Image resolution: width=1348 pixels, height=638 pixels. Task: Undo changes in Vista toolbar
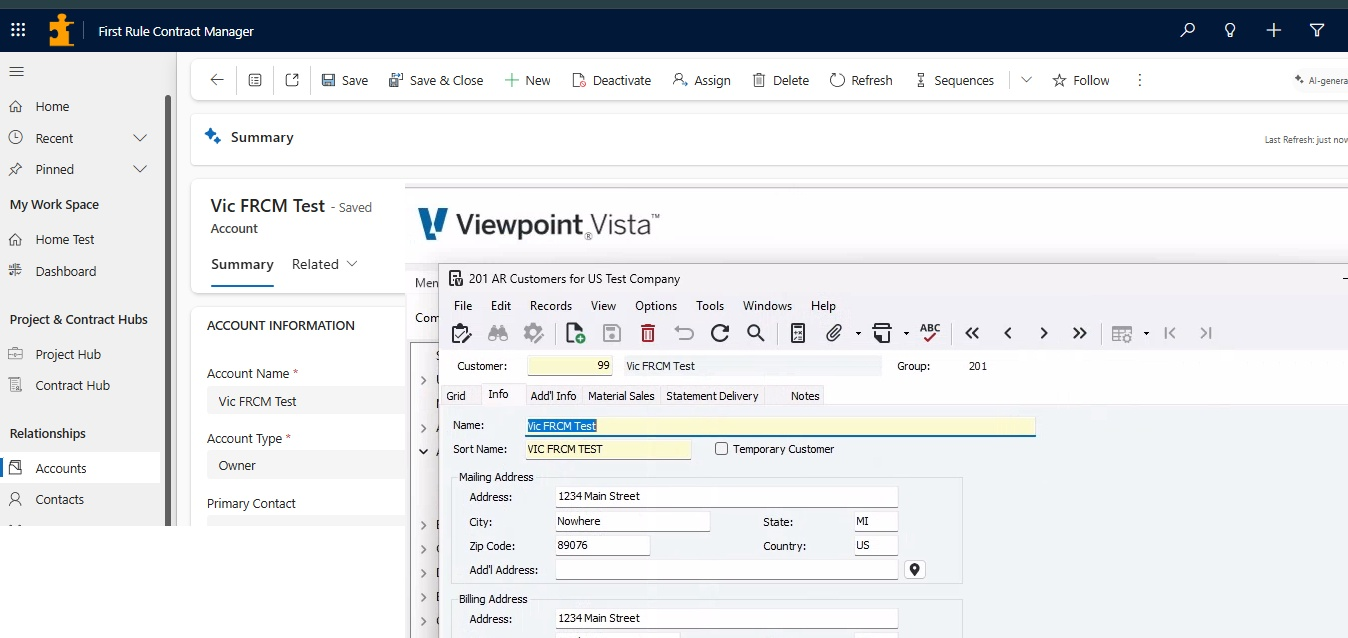click(x=684, y=333)
